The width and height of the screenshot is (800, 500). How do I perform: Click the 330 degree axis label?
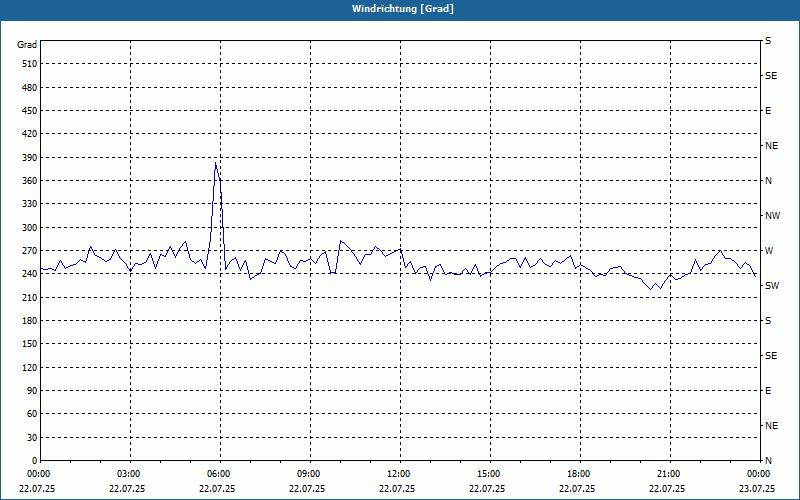30,204
